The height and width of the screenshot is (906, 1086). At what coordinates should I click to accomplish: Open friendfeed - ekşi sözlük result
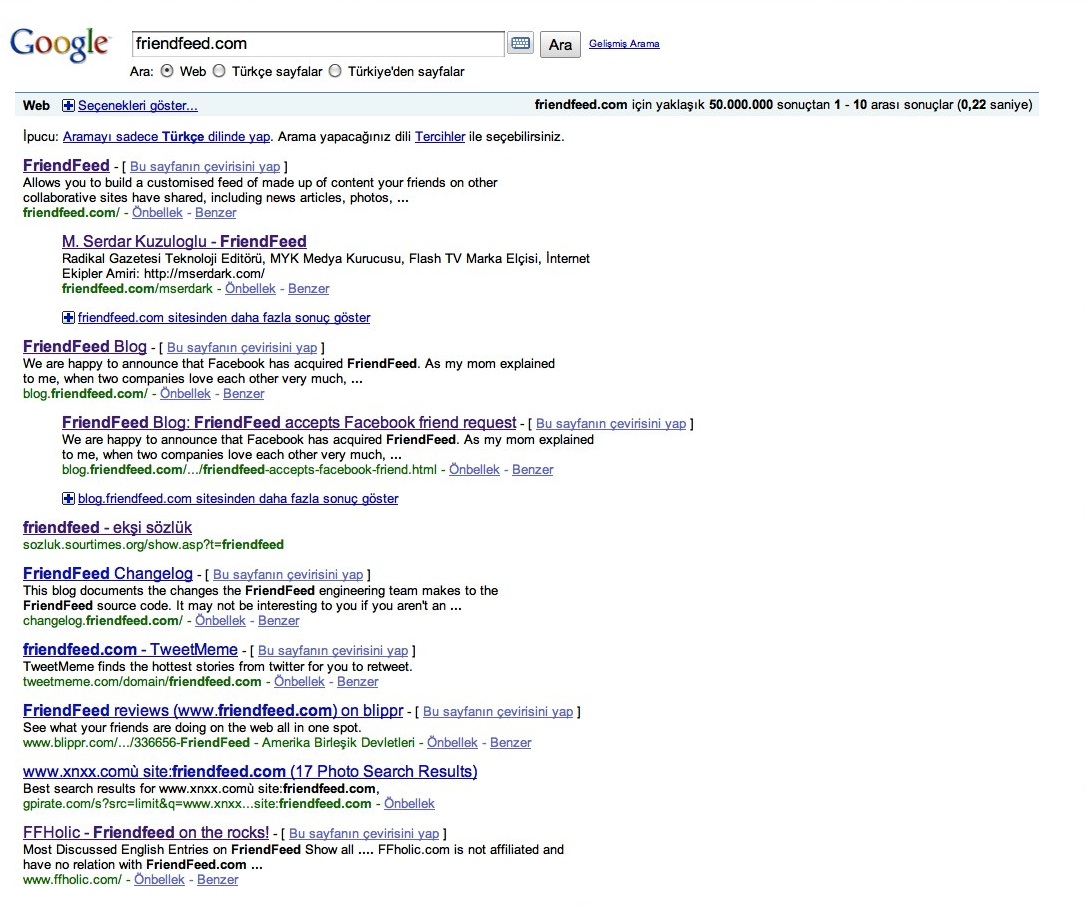[107, 527]
